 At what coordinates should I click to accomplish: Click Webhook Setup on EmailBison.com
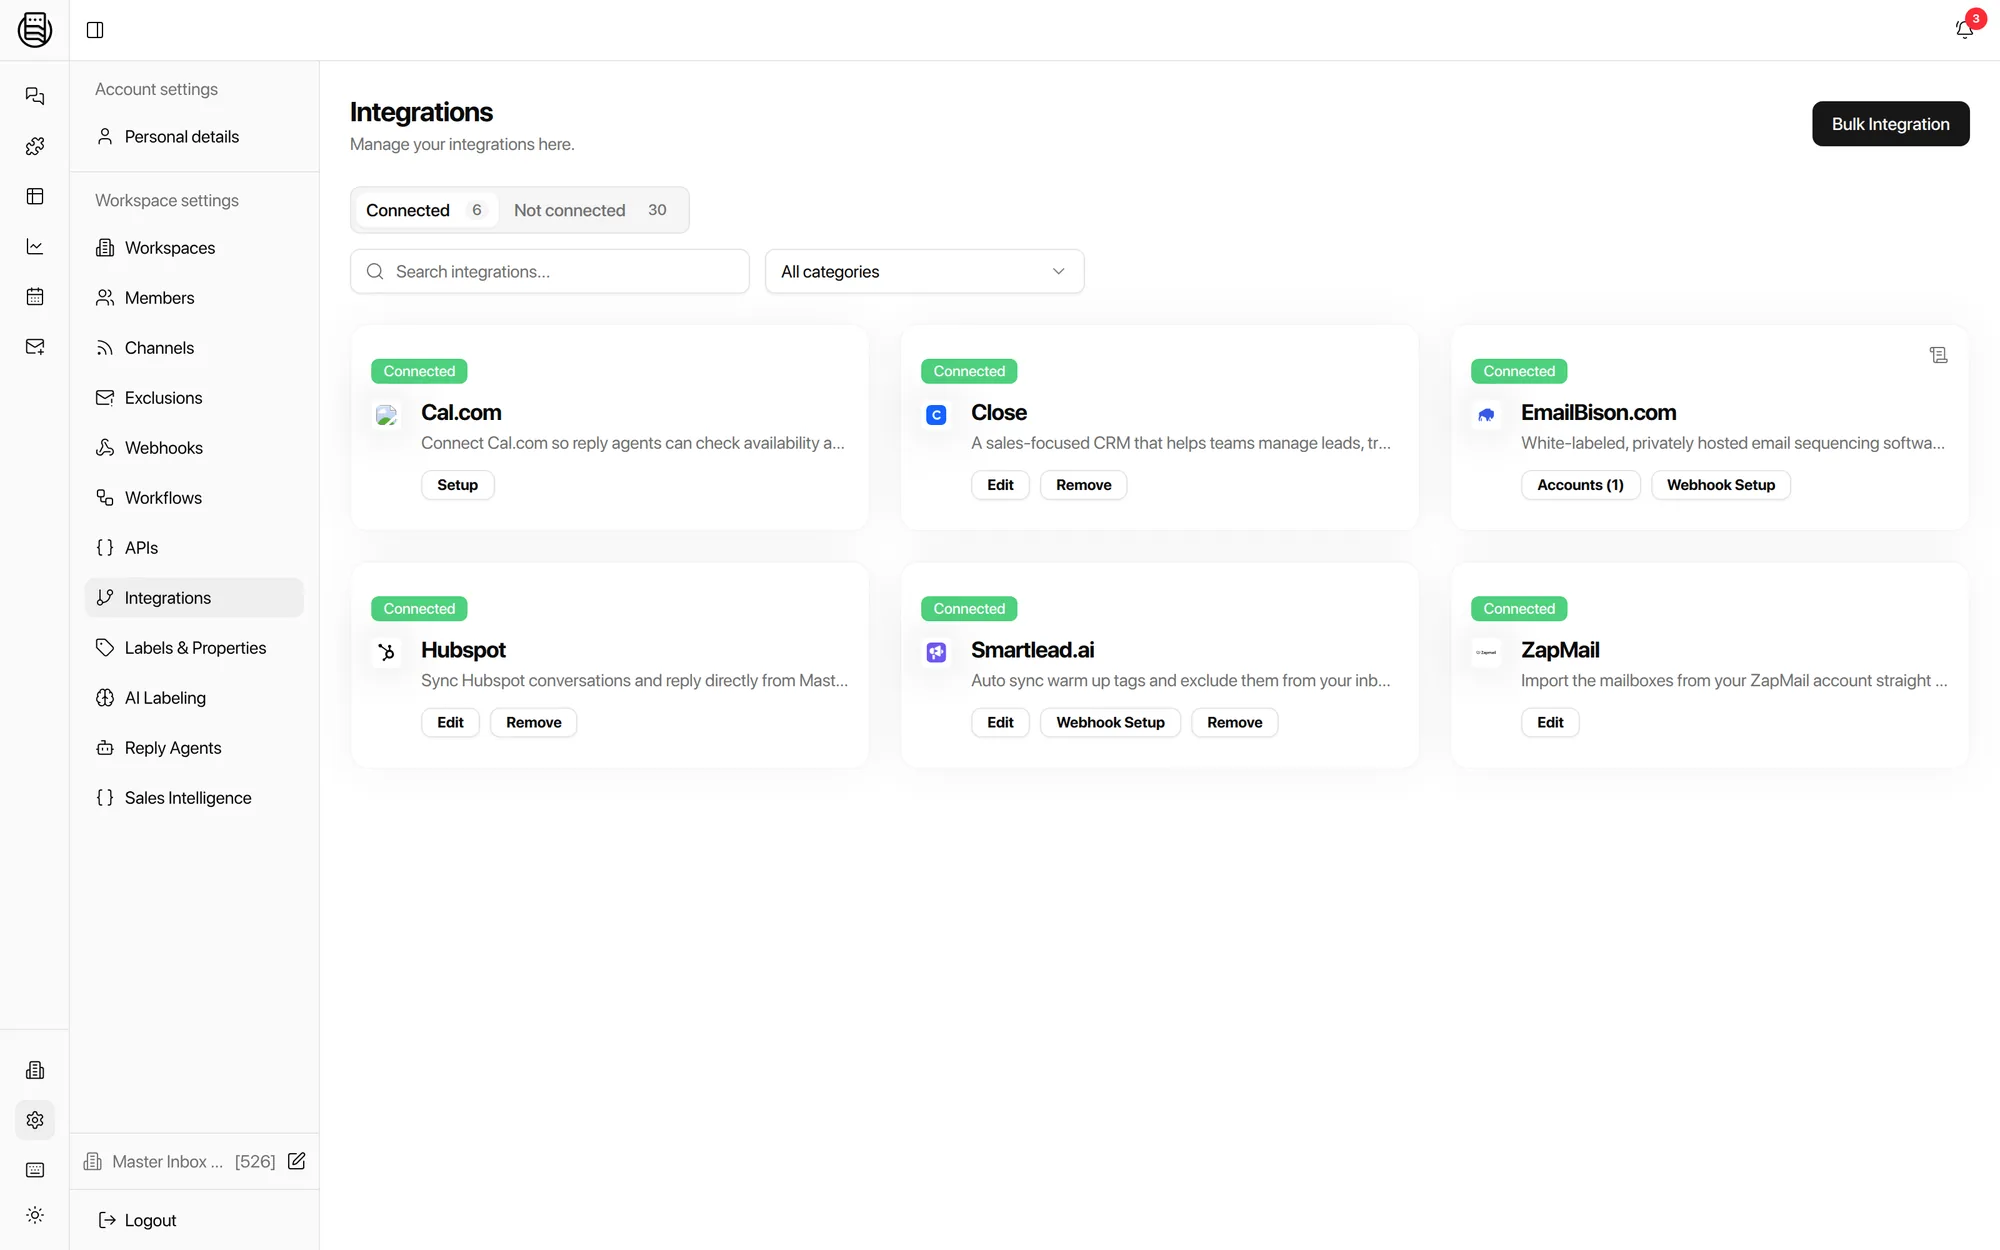1720,485
